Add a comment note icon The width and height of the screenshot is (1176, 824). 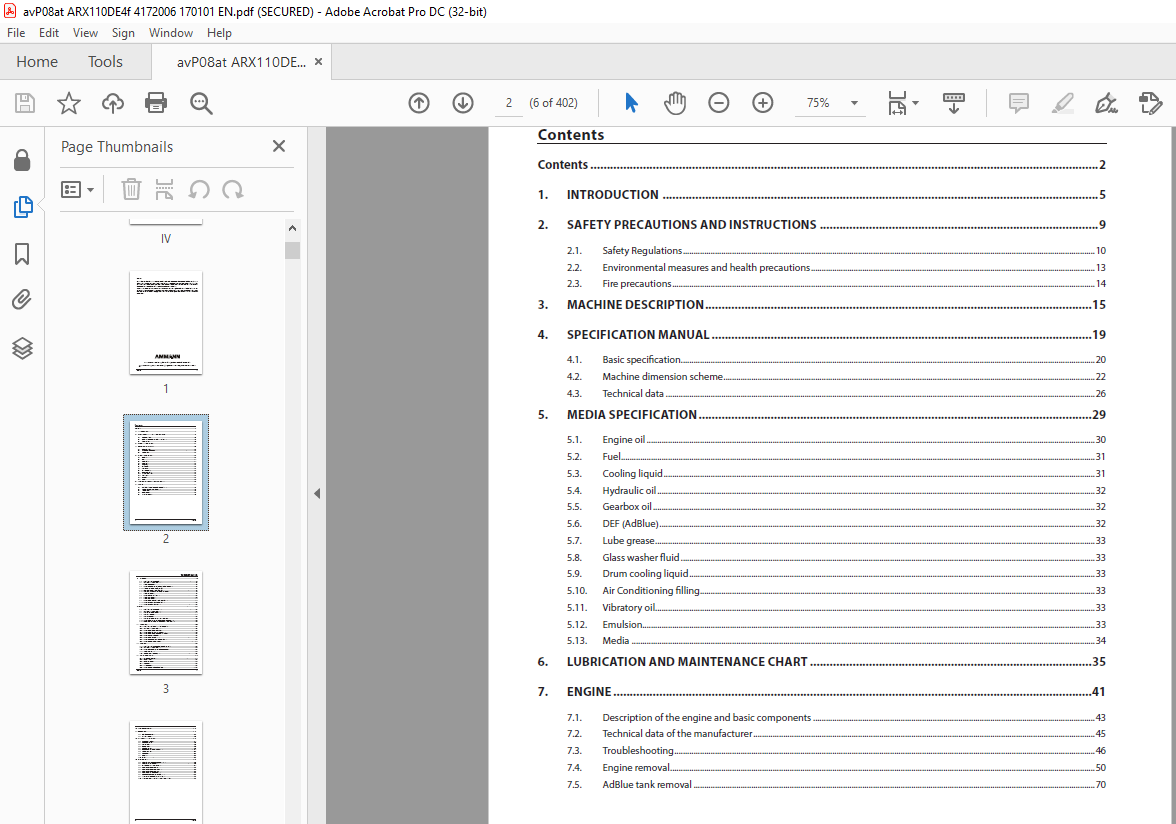1018,103
